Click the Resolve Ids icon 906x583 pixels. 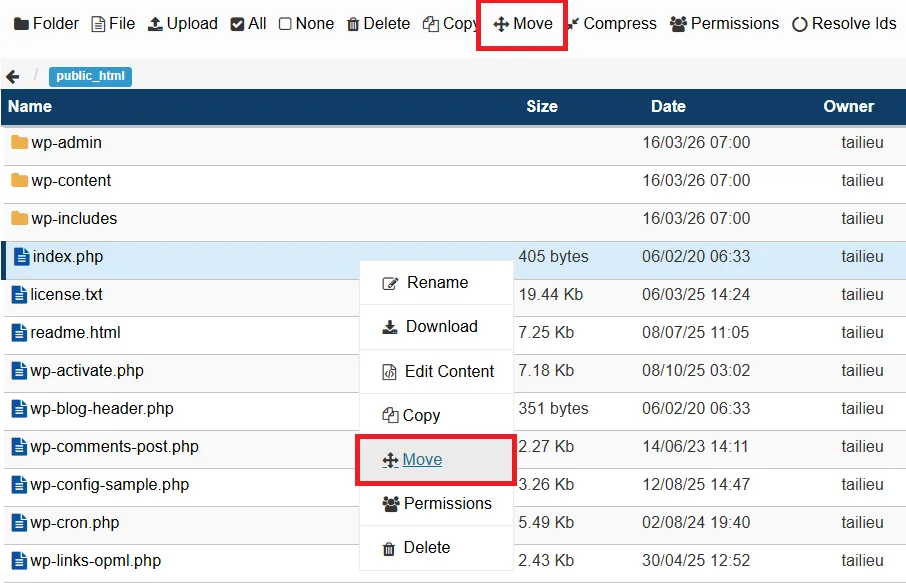[844, 23]
